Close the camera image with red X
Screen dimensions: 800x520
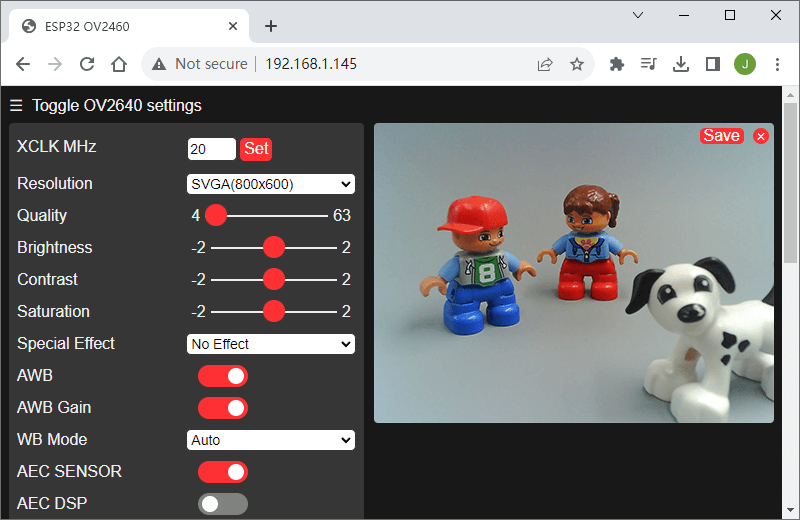coord(761,136)
